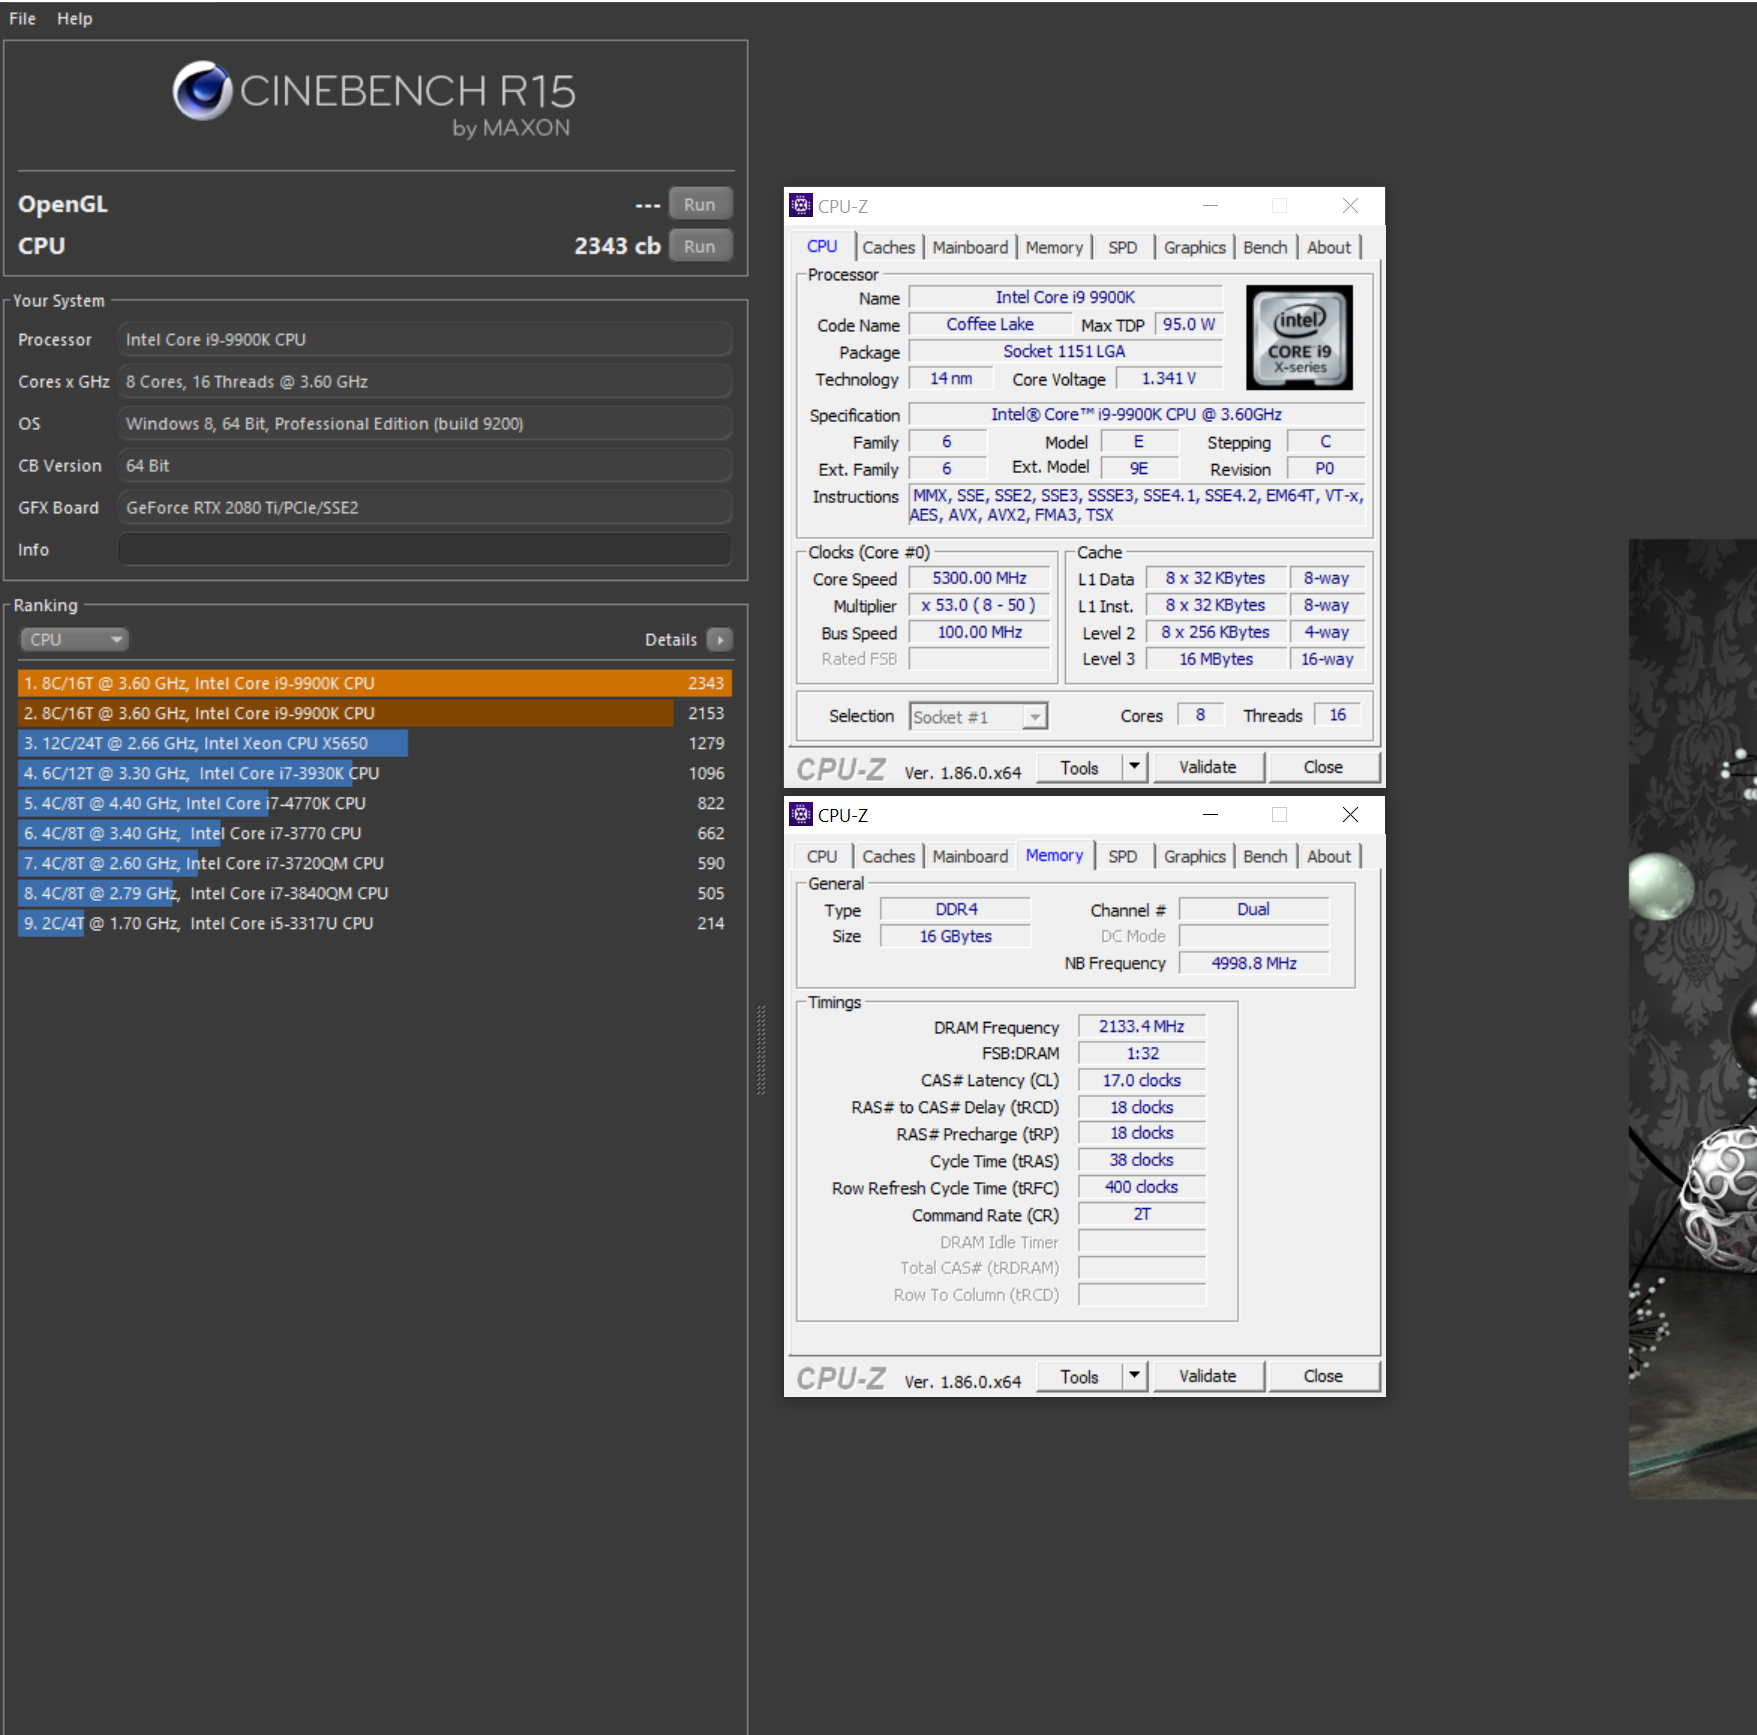Open About tab in upper CPU-Z
Image resolution: width=1757 pixels, height=1735 pixels.
1328,247
